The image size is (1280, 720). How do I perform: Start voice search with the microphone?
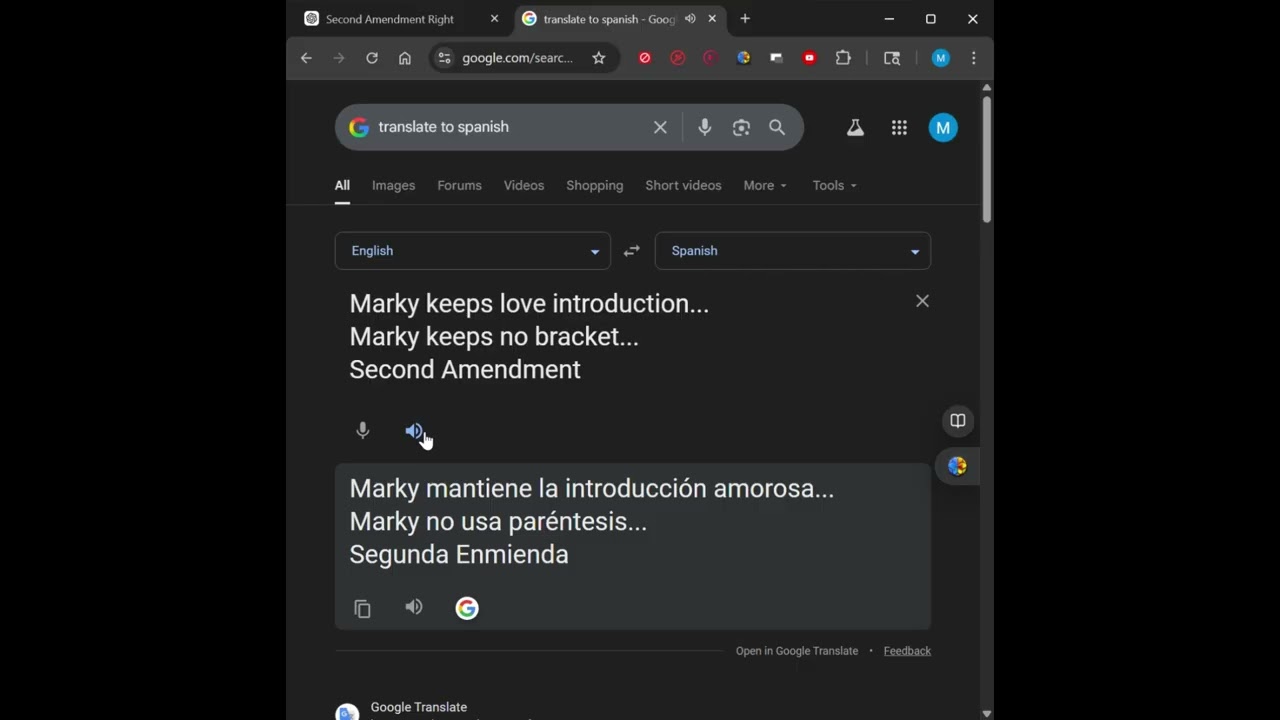point(705,127)
